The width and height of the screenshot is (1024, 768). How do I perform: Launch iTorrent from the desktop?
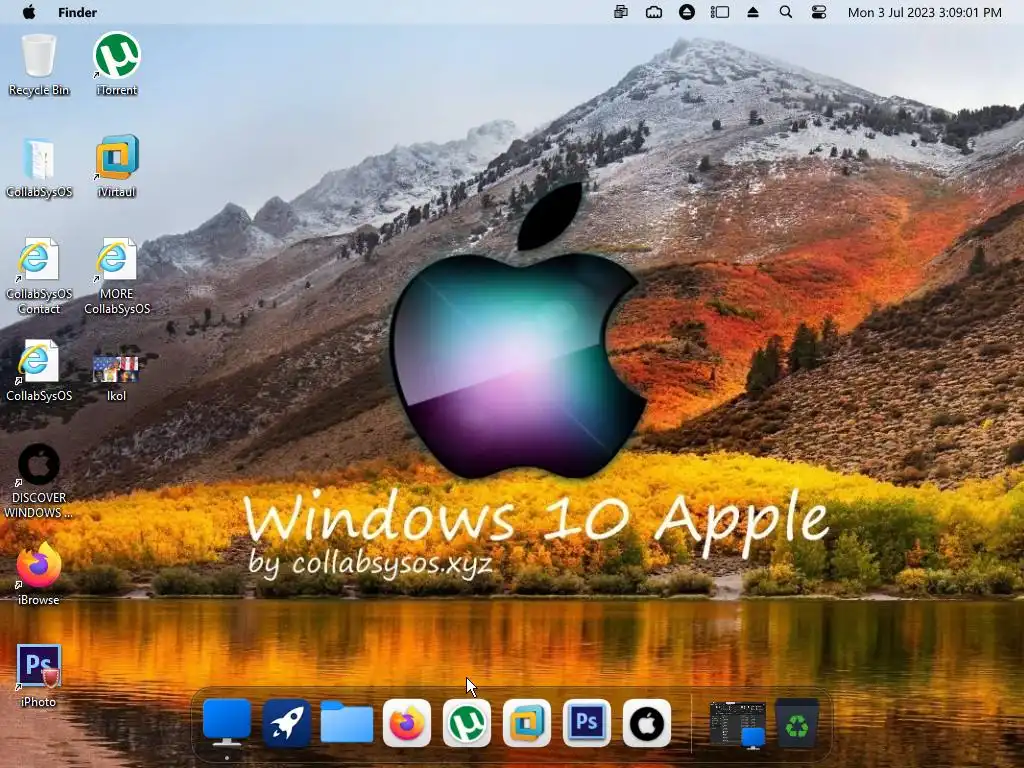click(117, 65)
